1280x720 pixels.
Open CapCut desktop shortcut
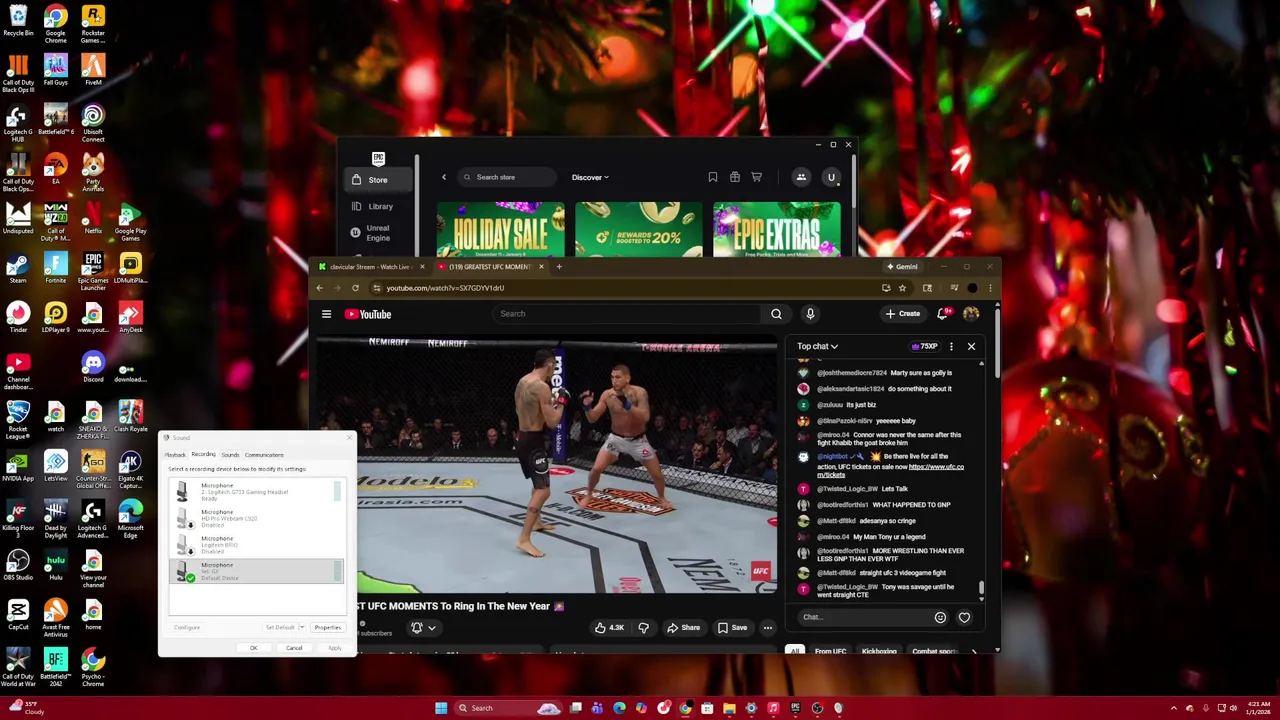pyautogui.click(x=18, y=614)
